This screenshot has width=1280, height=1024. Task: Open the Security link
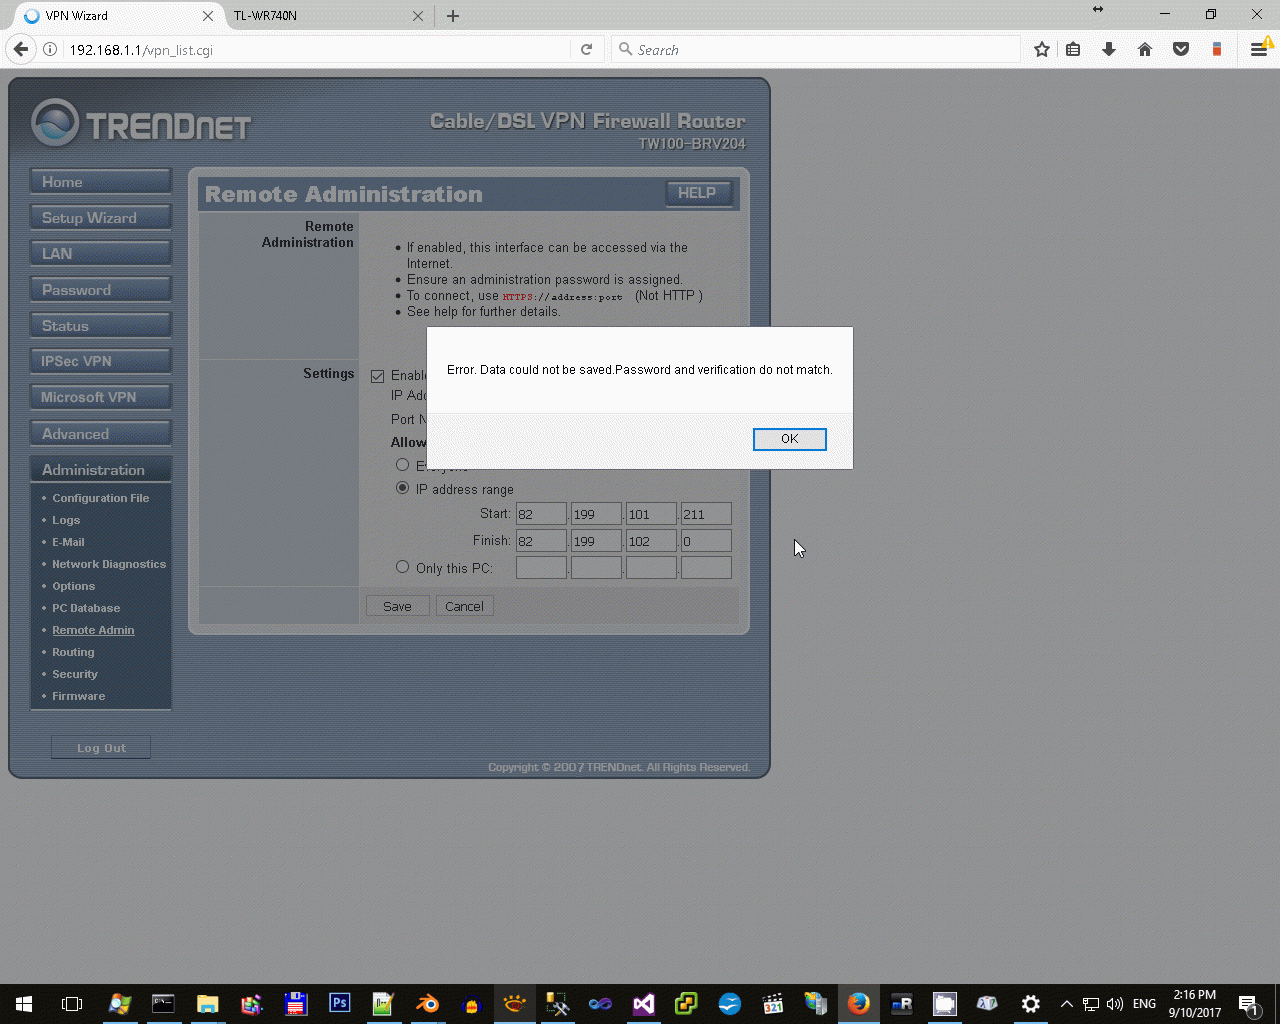point(75,674)
